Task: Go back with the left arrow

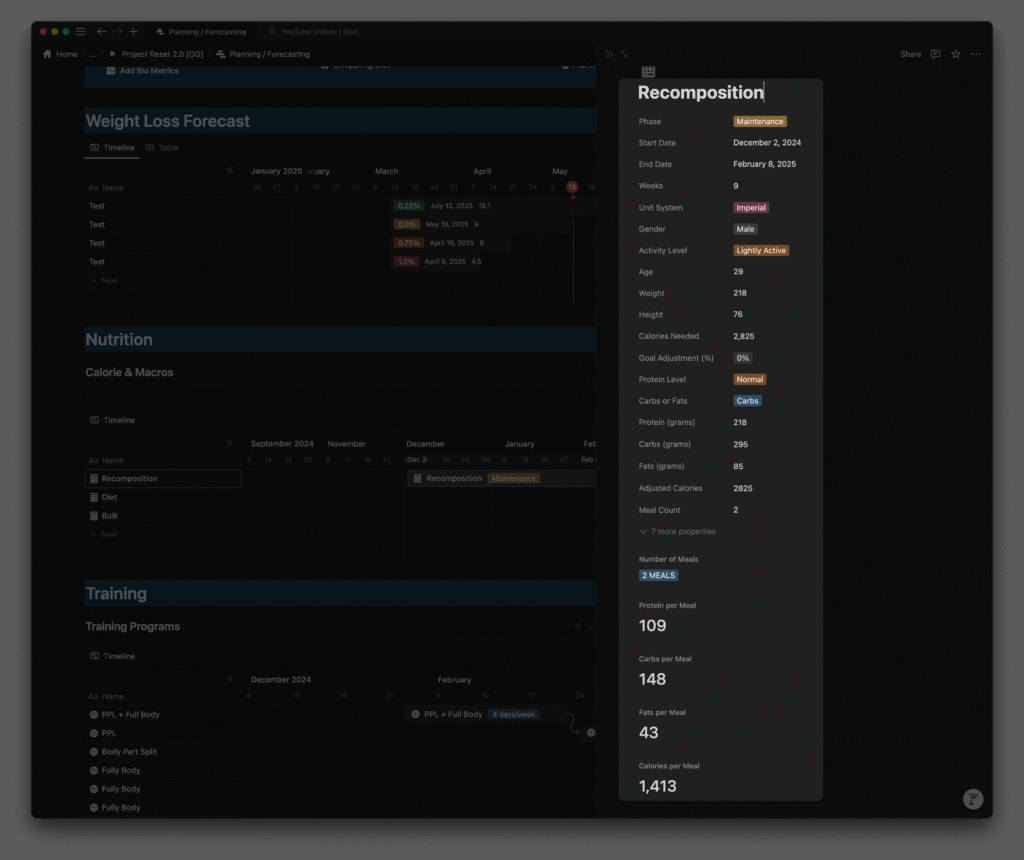Action: (101, 32)
